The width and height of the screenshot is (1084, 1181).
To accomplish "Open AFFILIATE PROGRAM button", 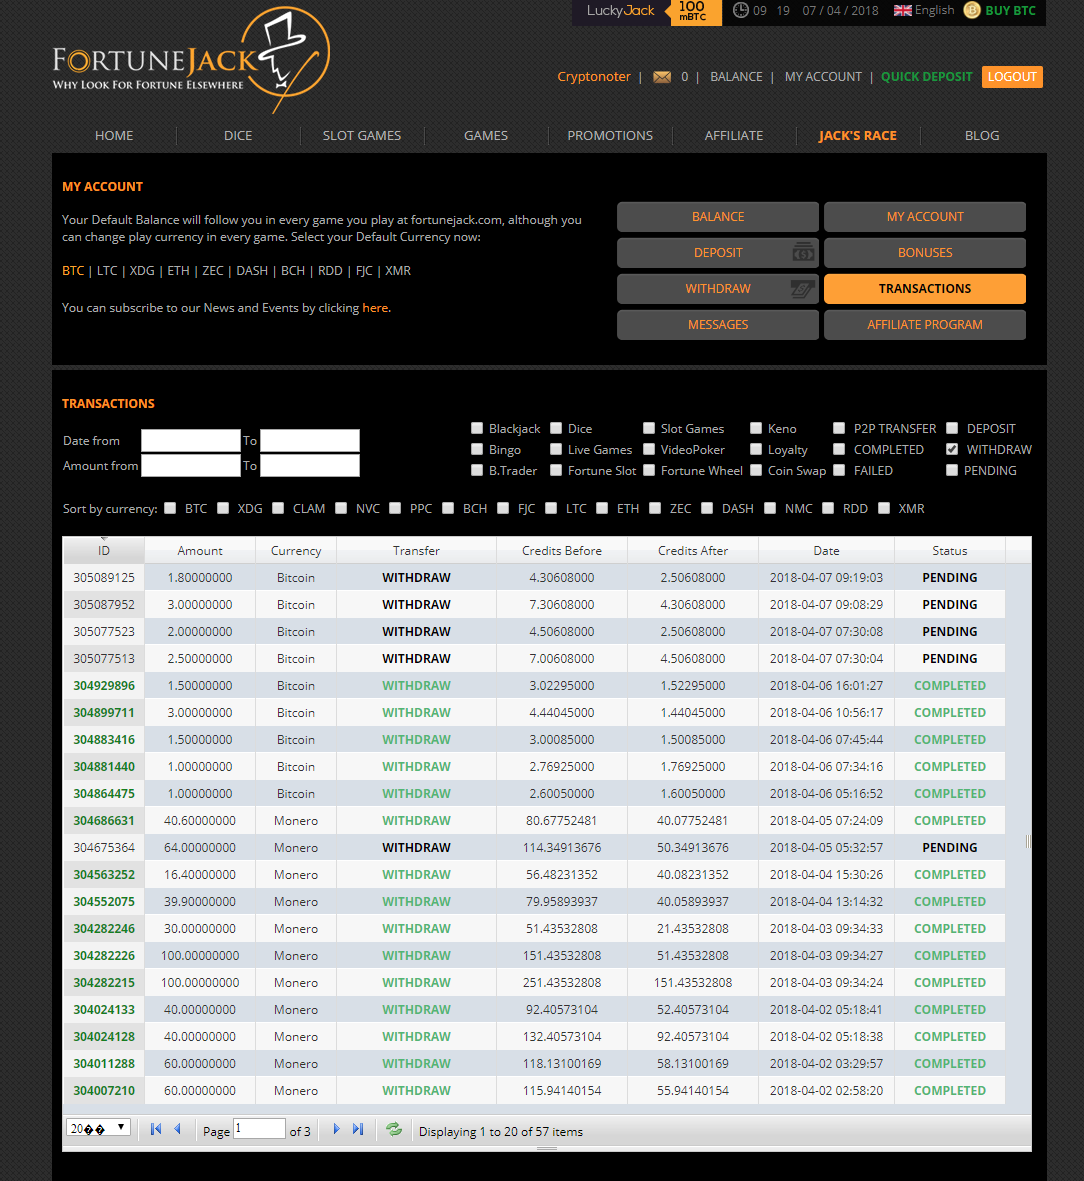I will point(925,325).
